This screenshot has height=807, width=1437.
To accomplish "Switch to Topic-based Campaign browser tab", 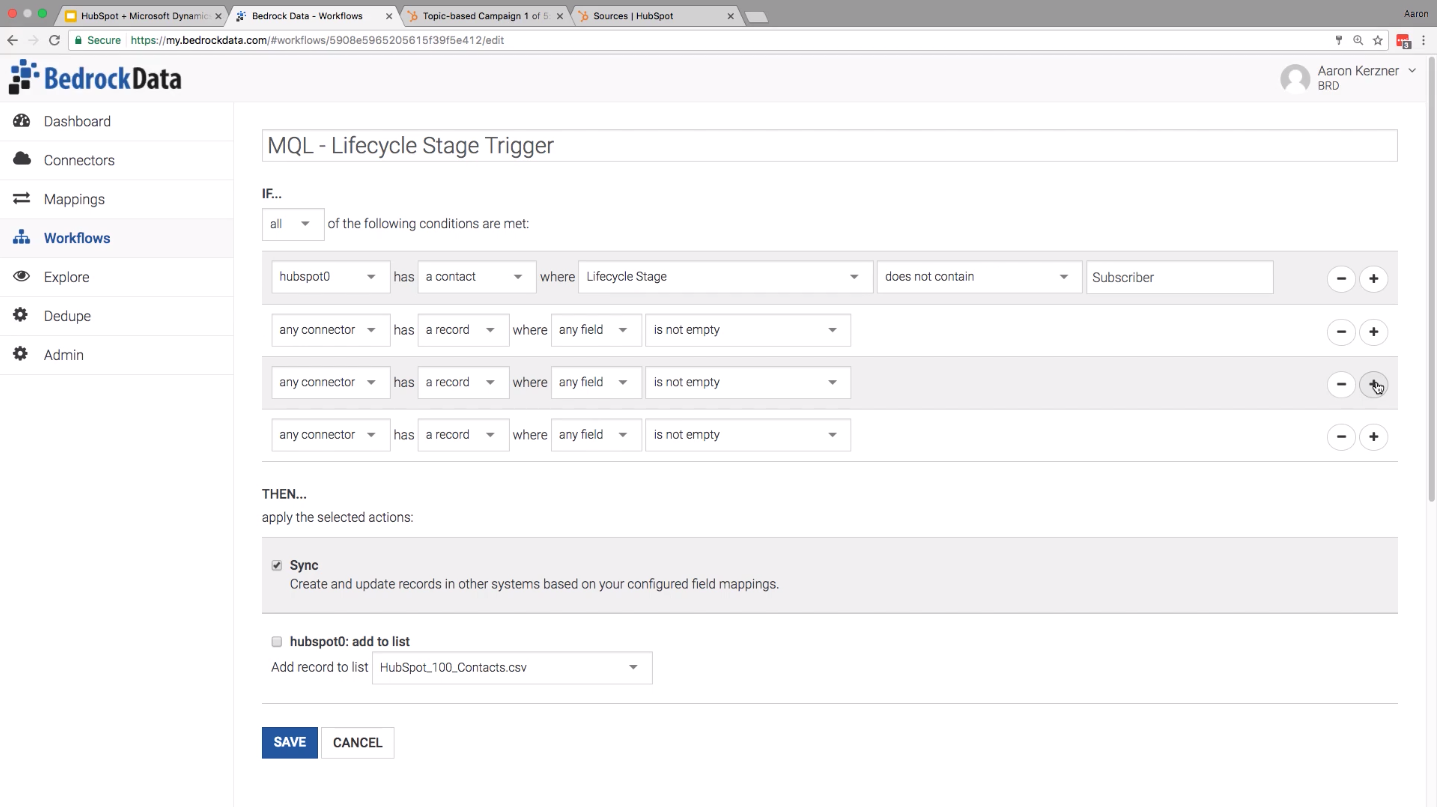I will [x=486, y=16].
